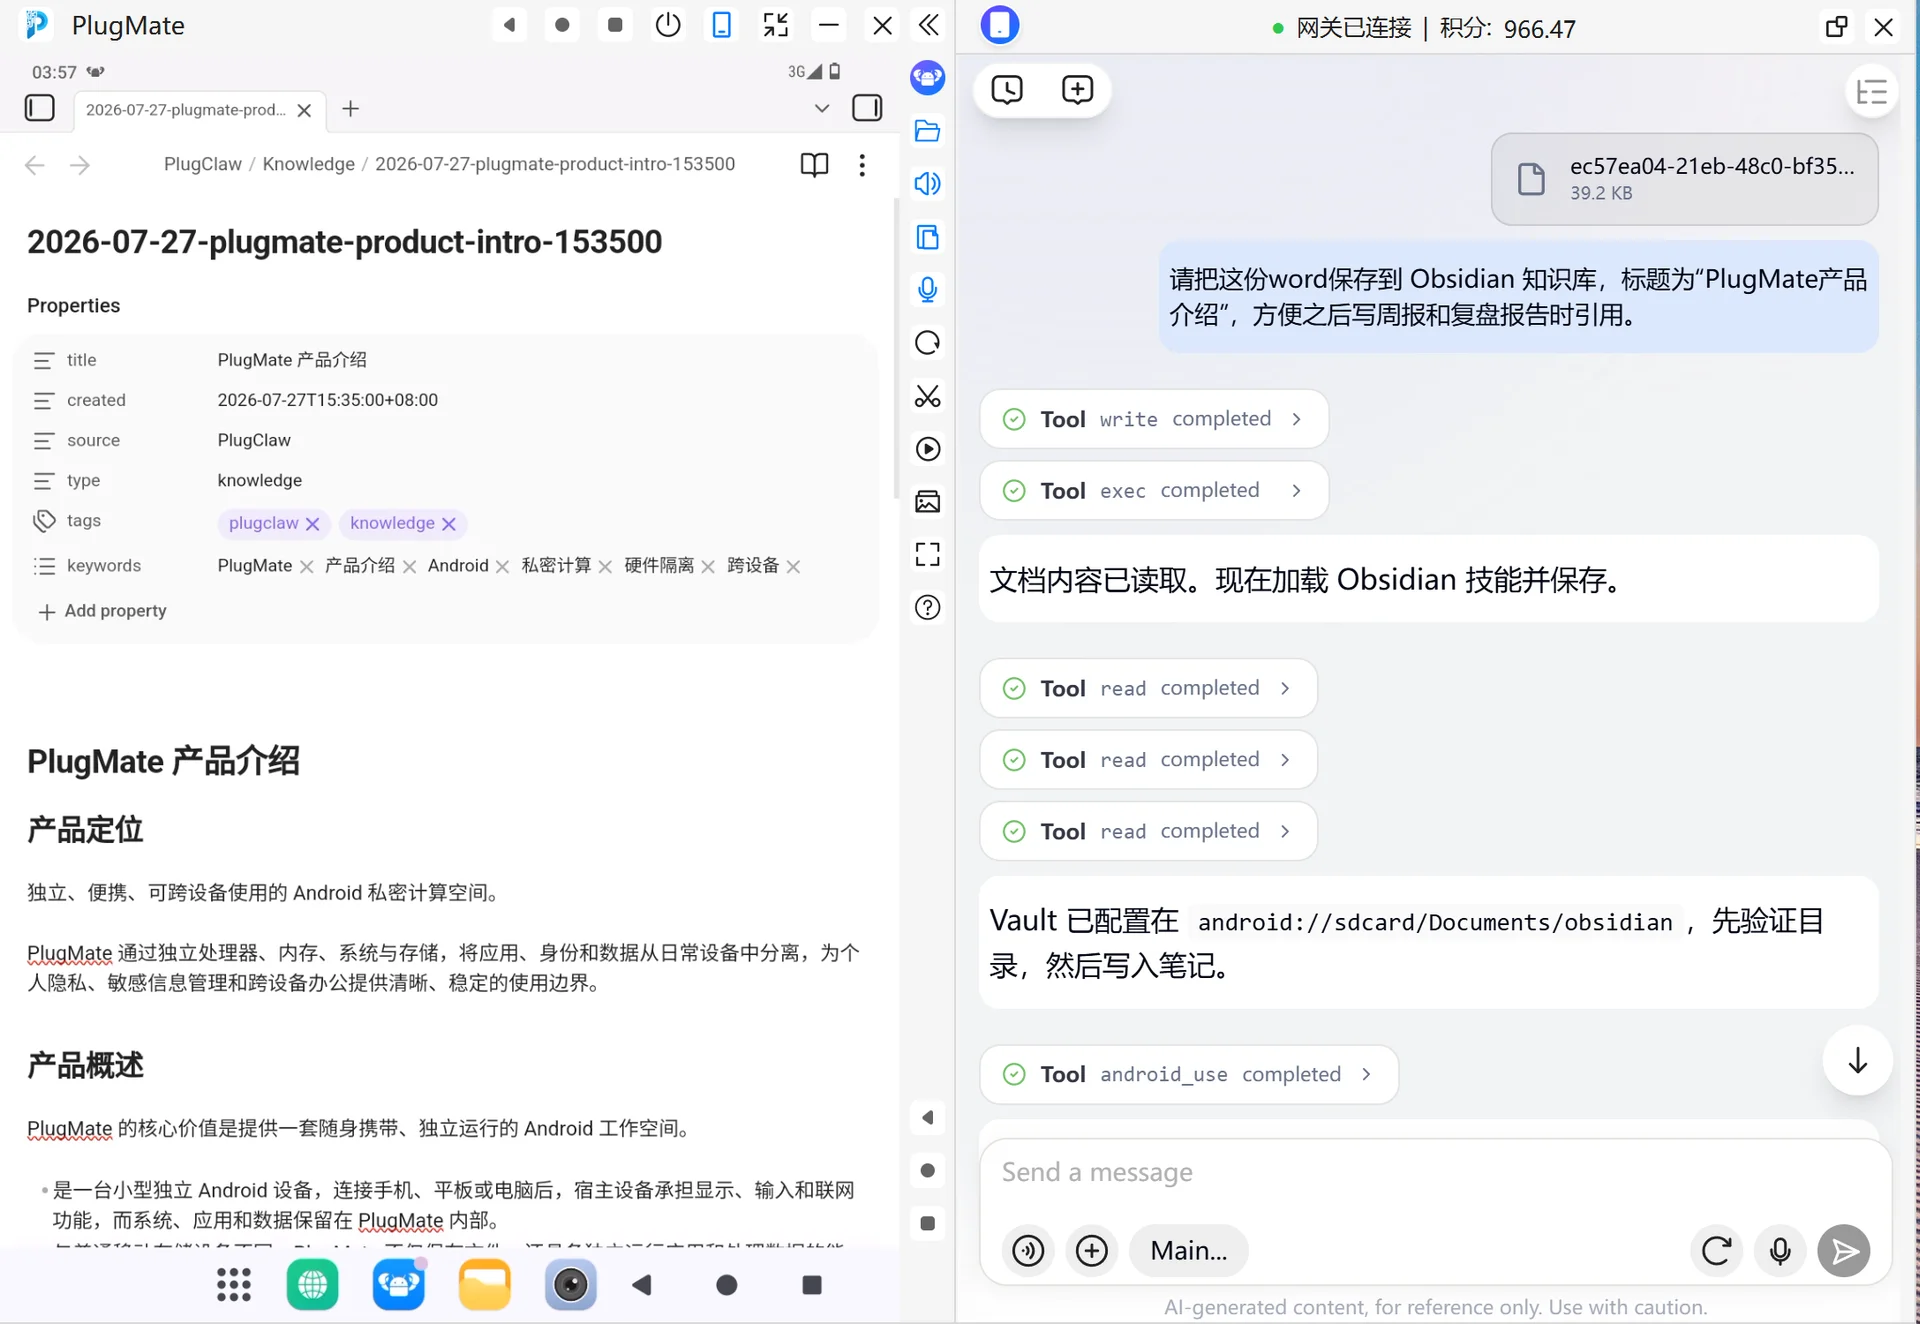
Task: Toggle the phone orientation icon
Action: [x=721, y=25]
